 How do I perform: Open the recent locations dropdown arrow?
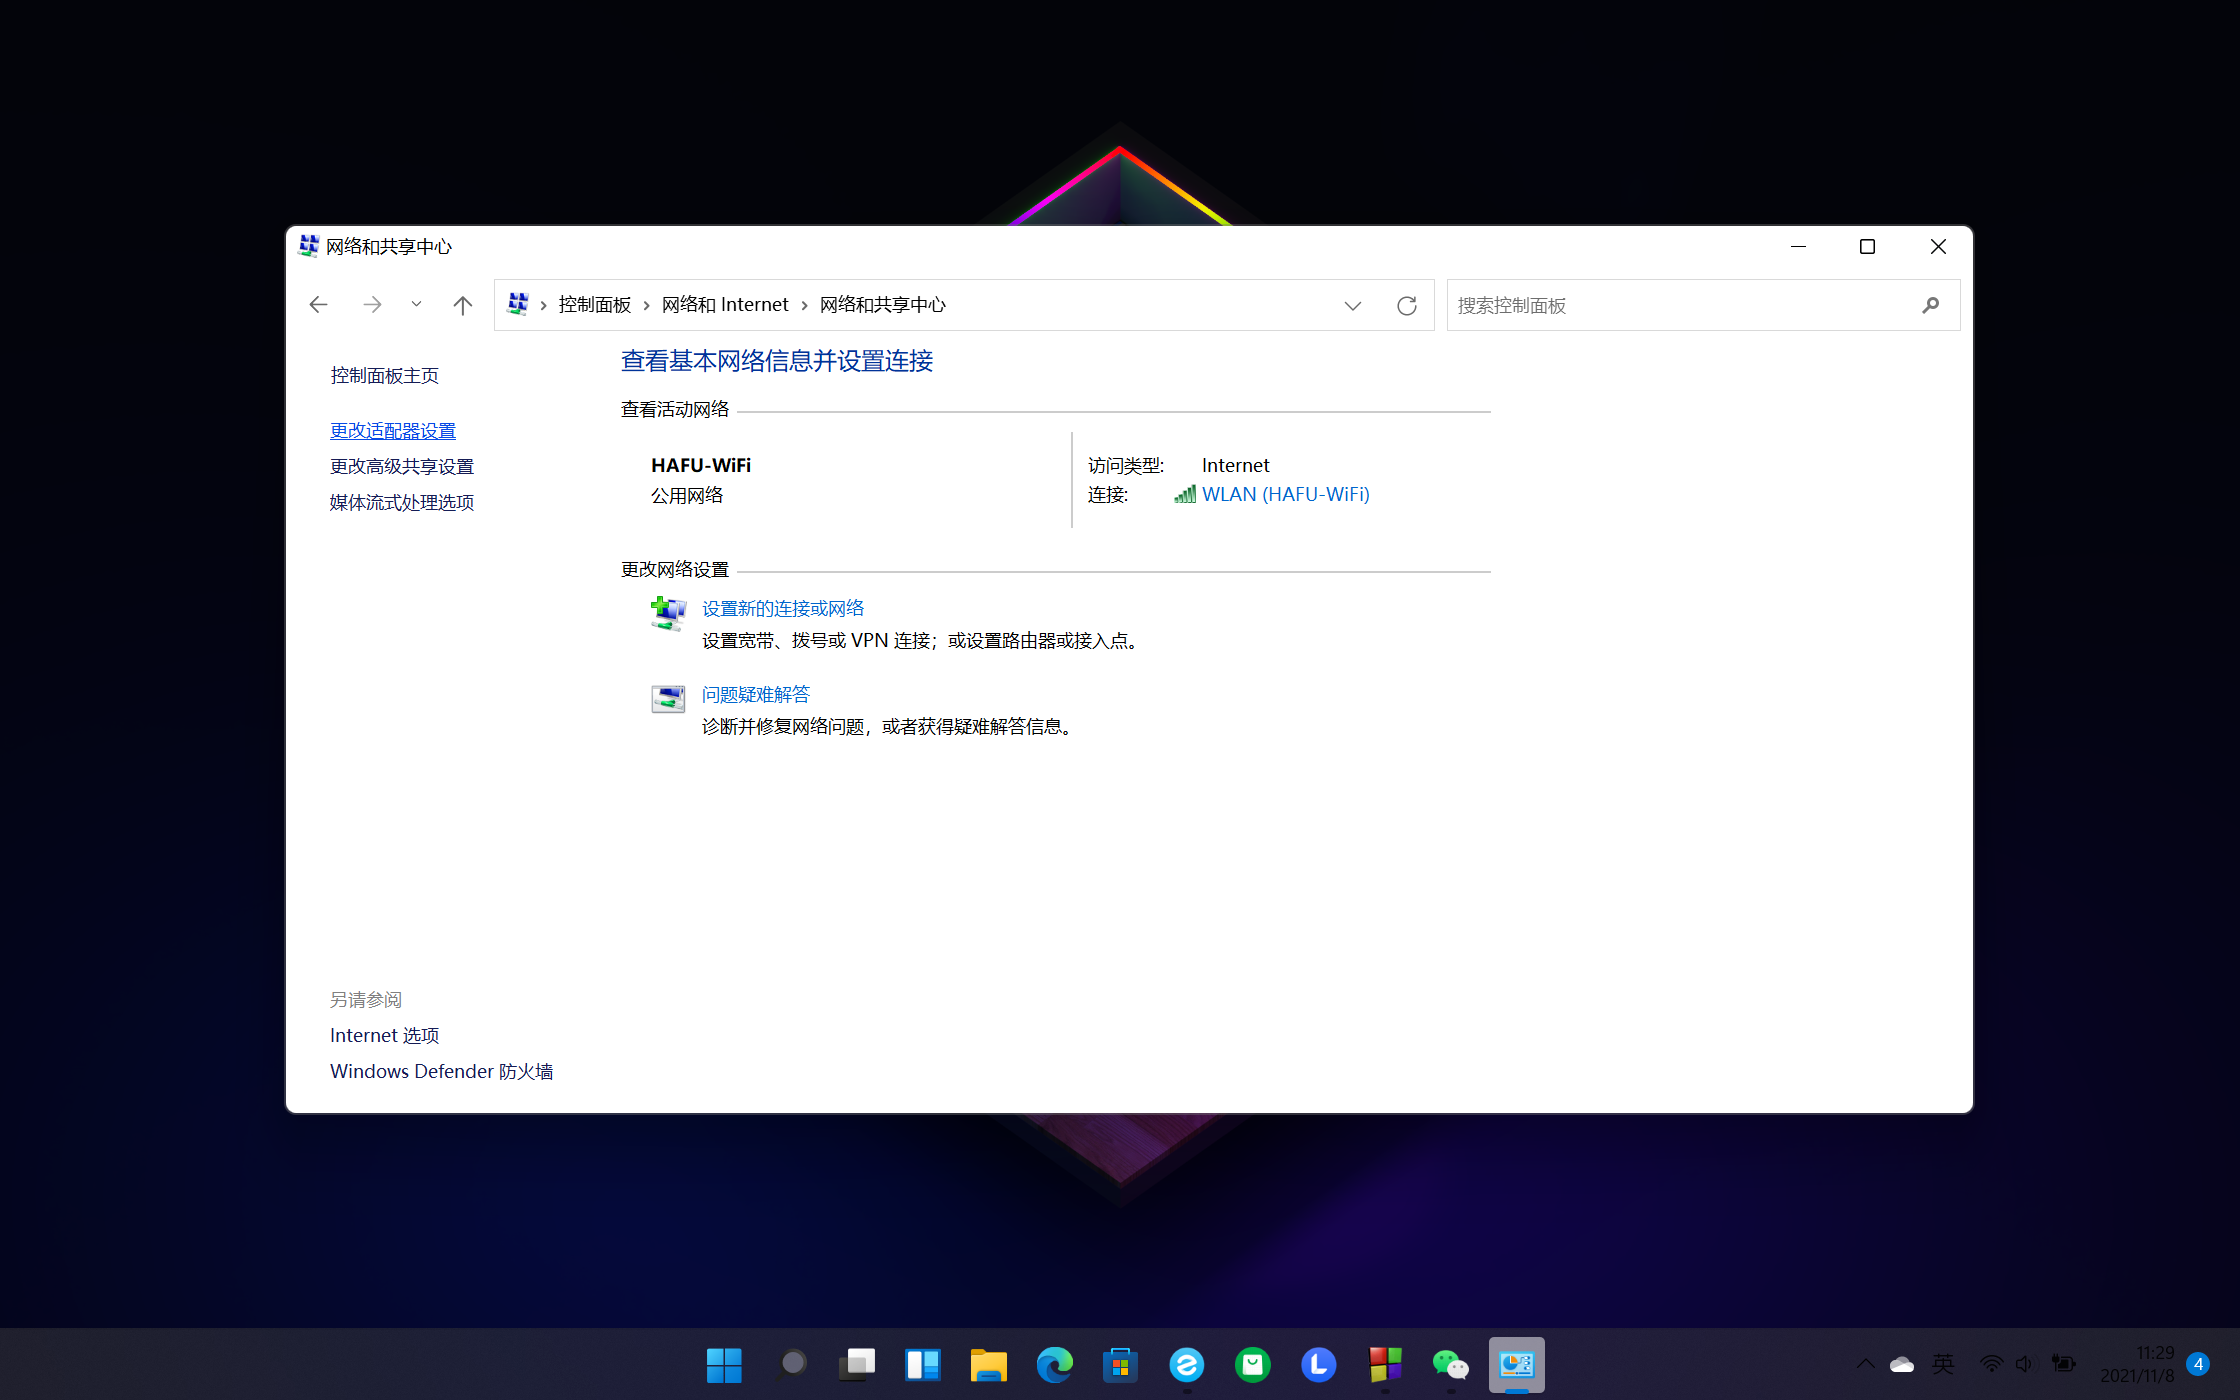pos(416,305)
